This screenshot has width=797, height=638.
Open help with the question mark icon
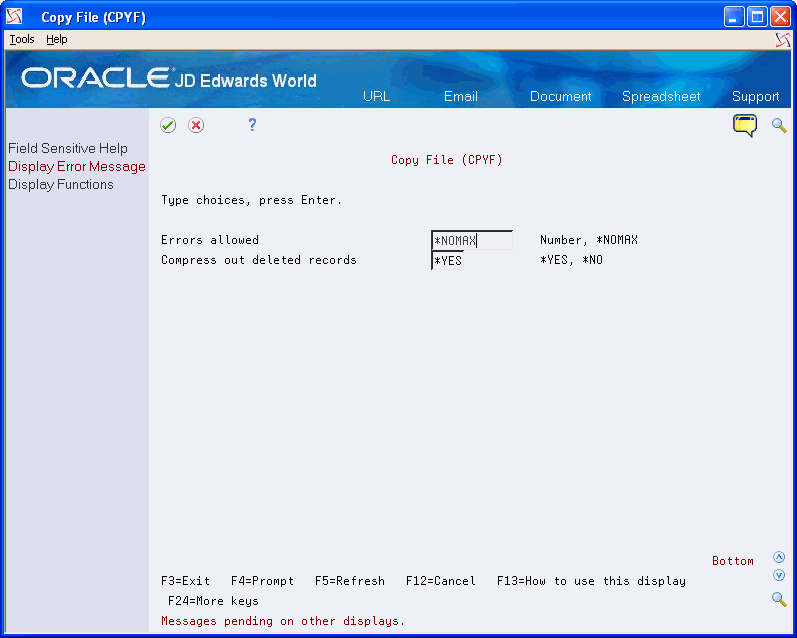point(252,125)
